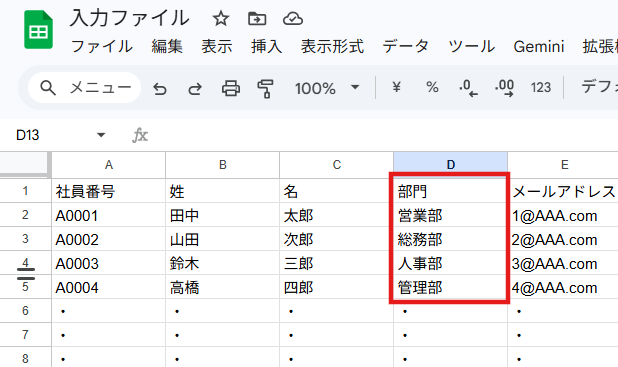This screenshot has width=618, height=367.
Task: Click cell 鈴木
Action: [x=223, y=263]
